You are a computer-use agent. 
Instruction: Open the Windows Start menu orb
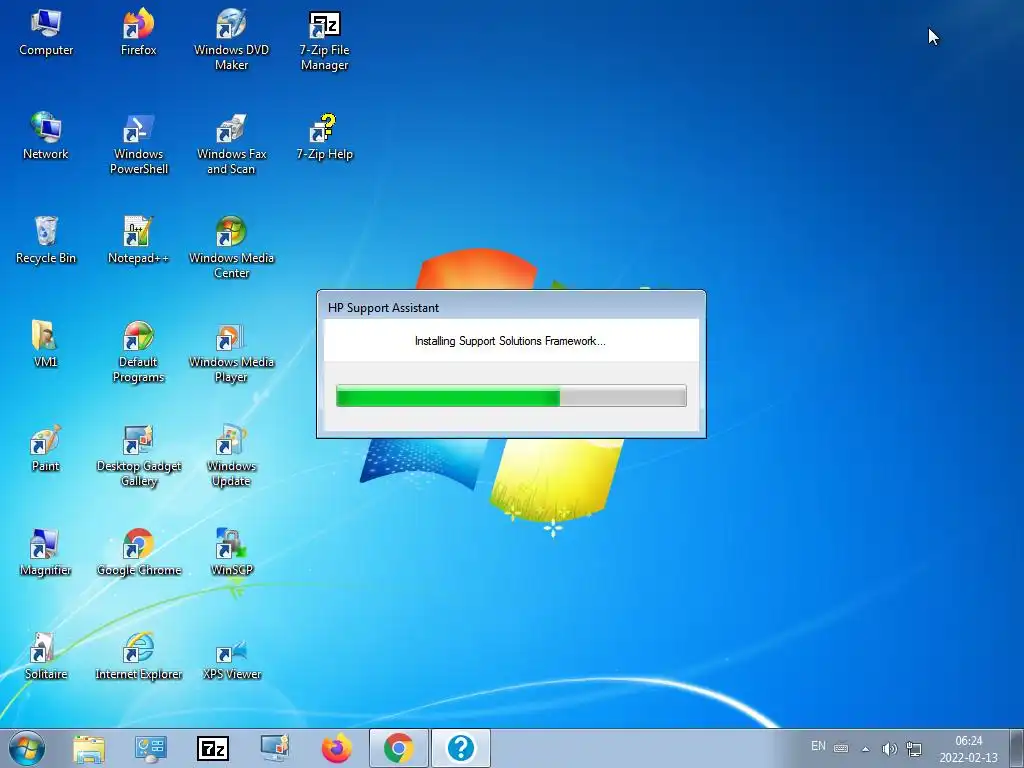(x=27, y=748)
